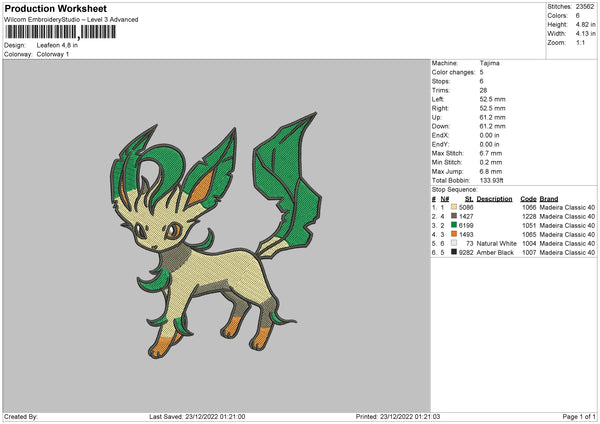
Task: Click the 'Color changes:' label
Action: pos(453,72)
